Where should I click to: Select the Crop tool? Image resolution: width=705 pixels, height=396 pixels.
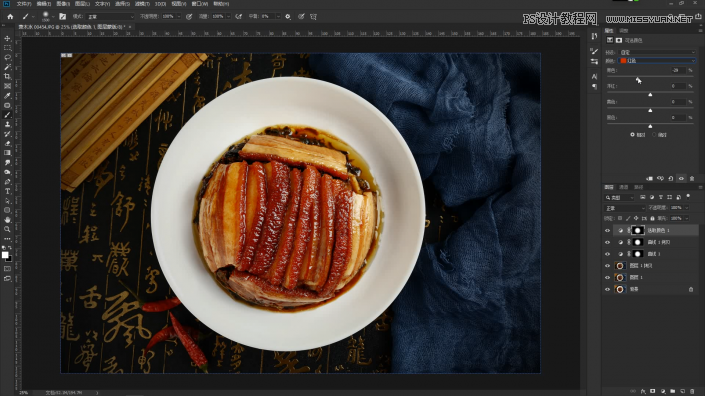pos(7,76)
